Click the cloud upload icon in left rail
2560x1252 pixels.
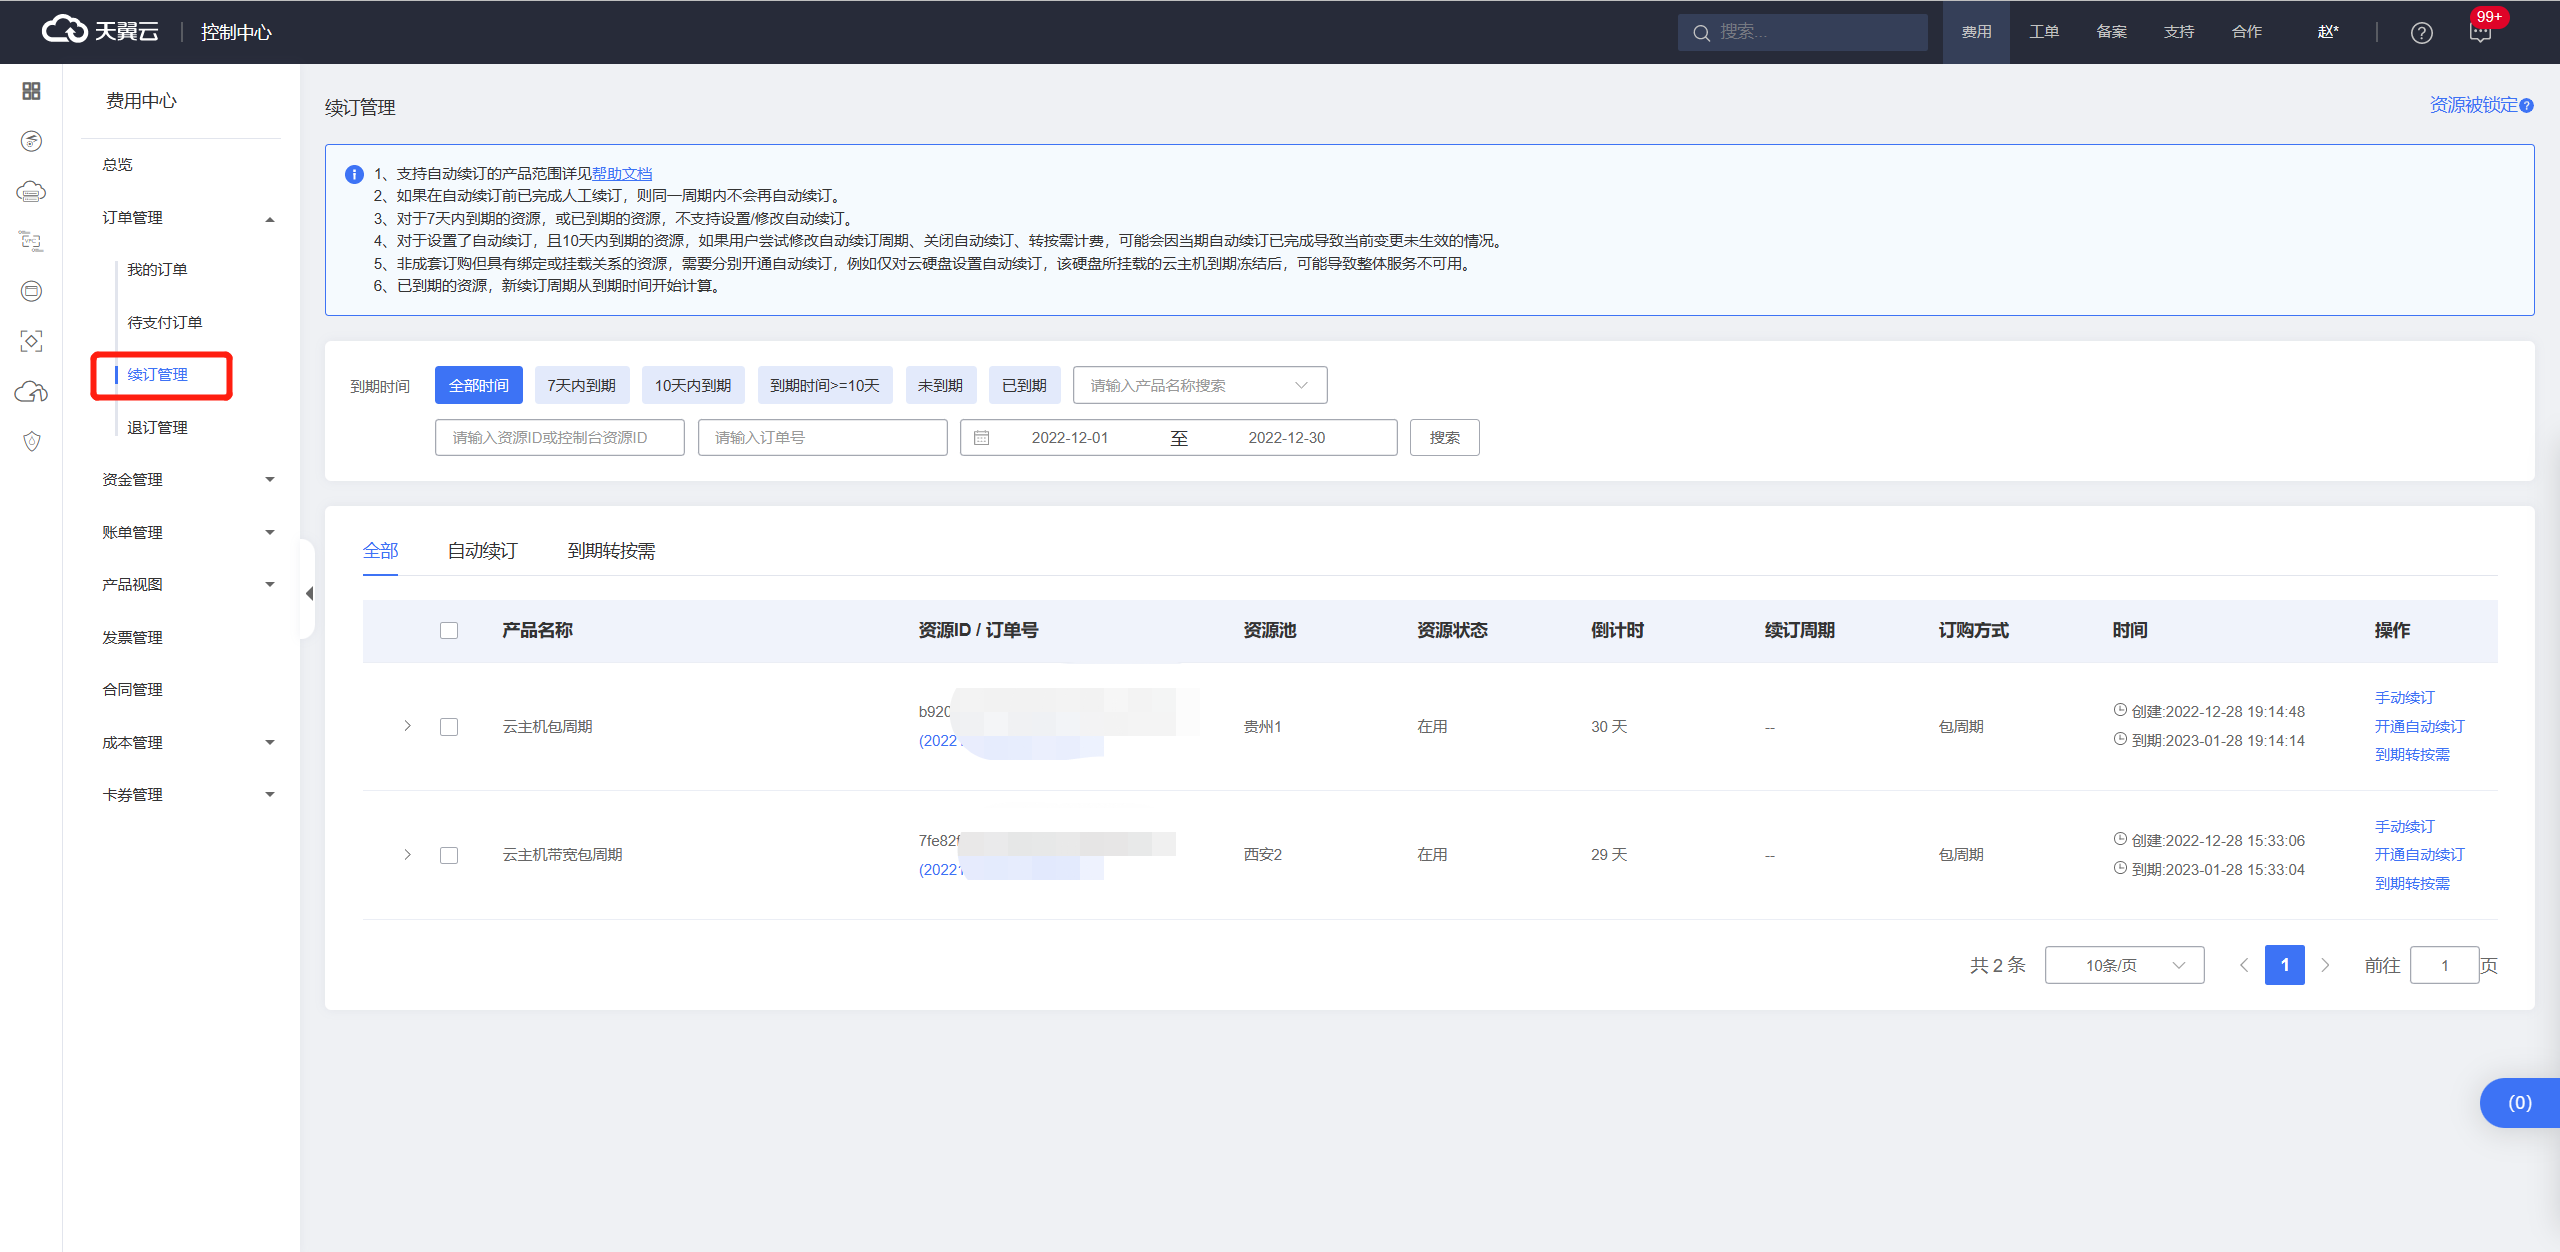click(31, 391)
